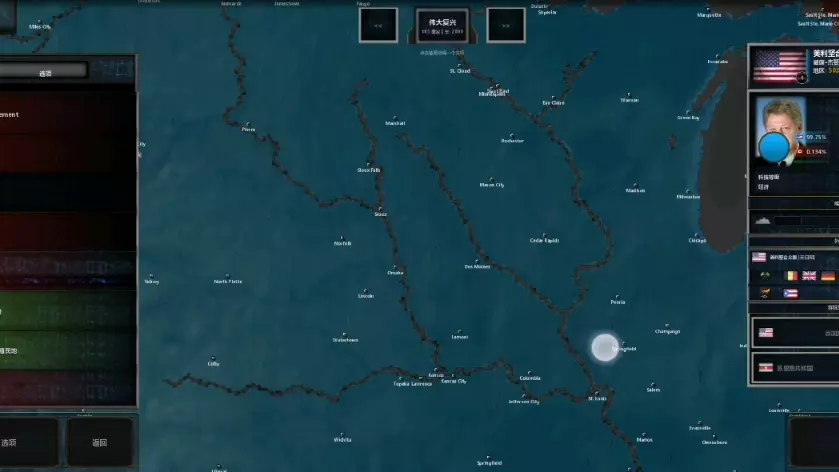Click the mountain terrain icon
The height and width of the screenshot is (472, 839).
pyautogui.click(x=762, y=220)
